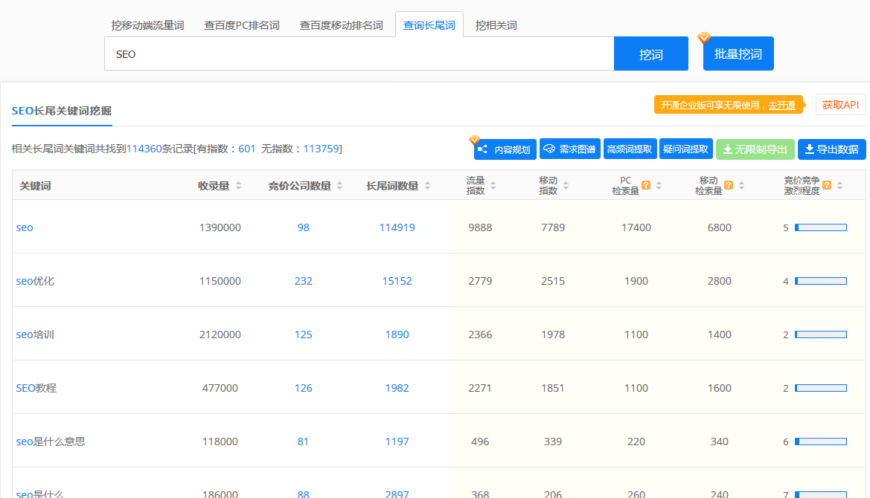Open keyword link SEO教程

click(x=36, y=388)
